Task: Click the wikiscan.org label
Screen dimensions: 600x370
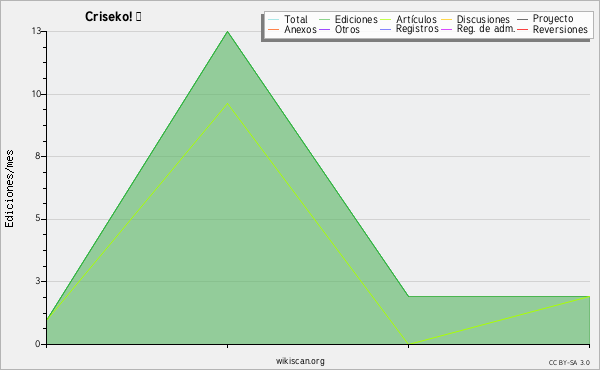Action: (x=300, y=361)
